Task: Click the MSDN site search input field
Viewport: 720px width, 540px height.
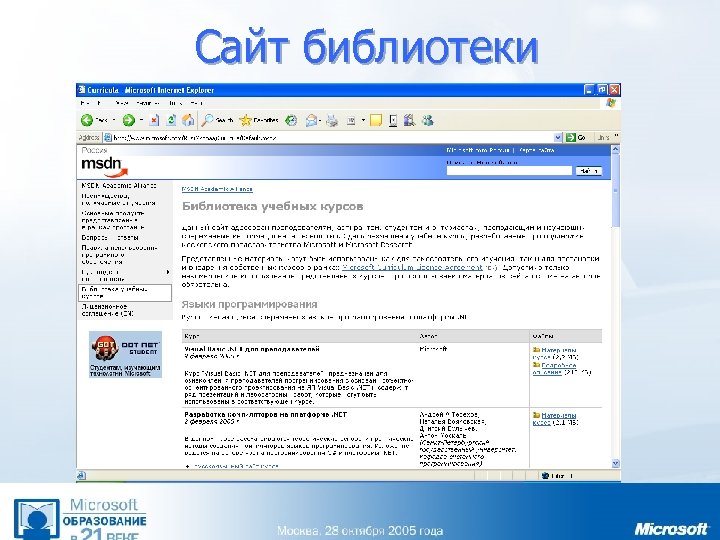Action: click(x=509, y=171)
